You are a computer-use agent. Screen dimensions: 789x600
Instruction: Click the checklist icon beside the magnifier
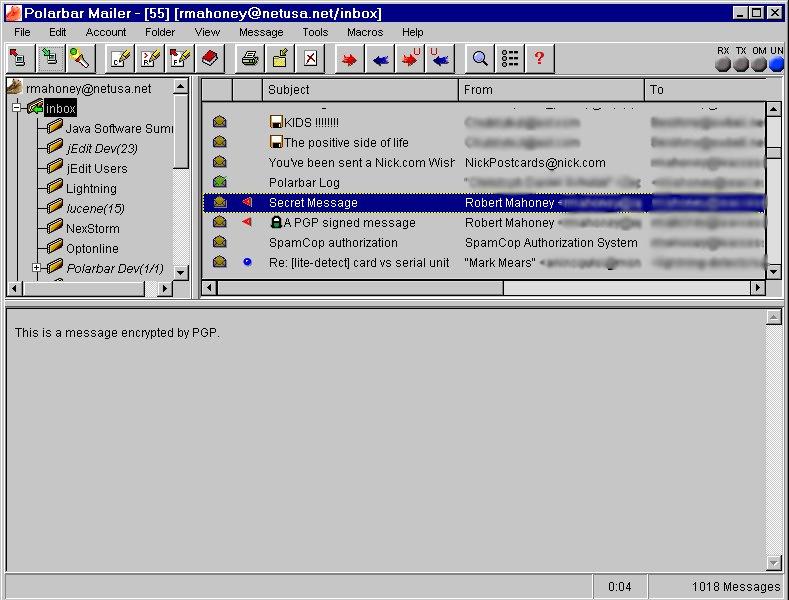coord(510,59)
